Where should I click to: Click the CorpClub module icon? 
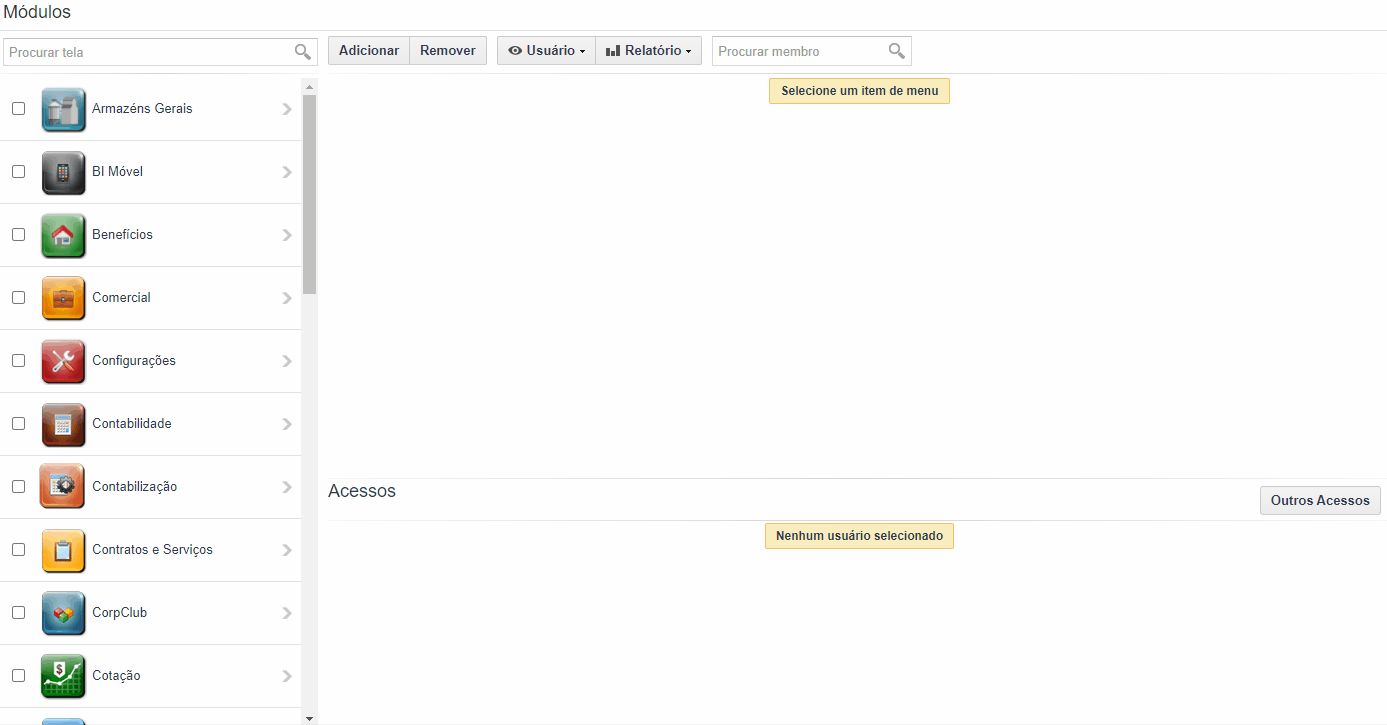[63, 613]
